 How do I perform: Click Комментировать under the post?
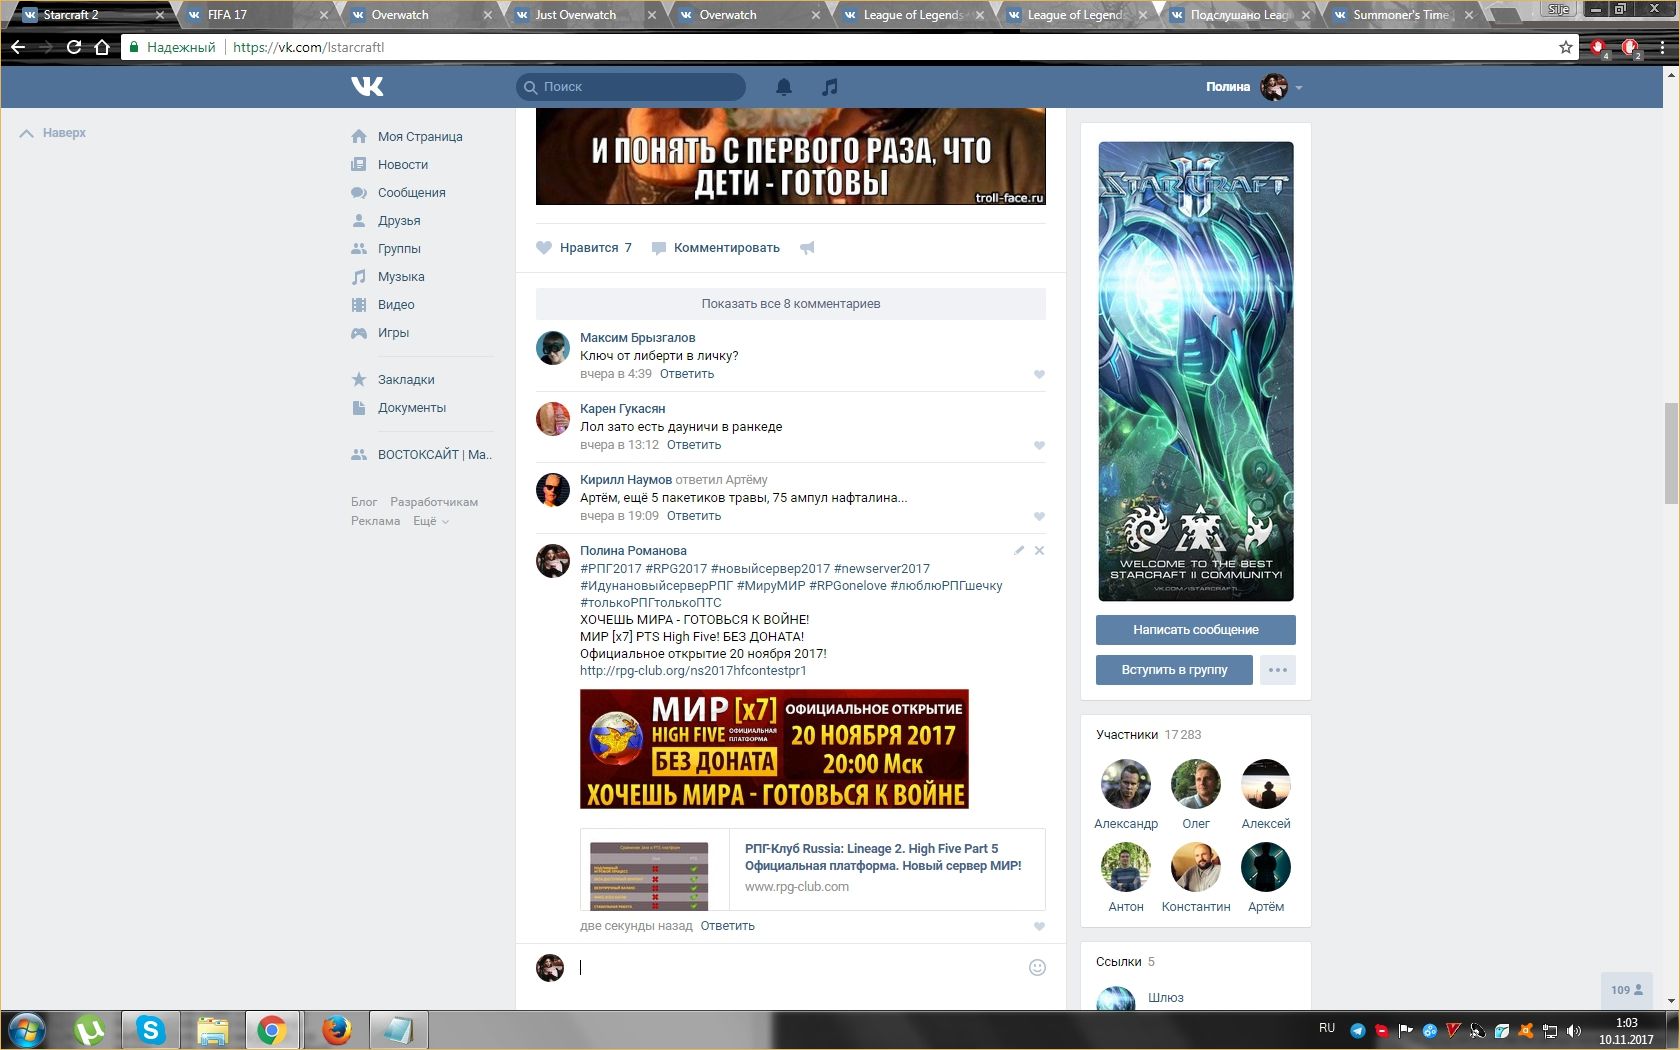(x=716, y=248)
